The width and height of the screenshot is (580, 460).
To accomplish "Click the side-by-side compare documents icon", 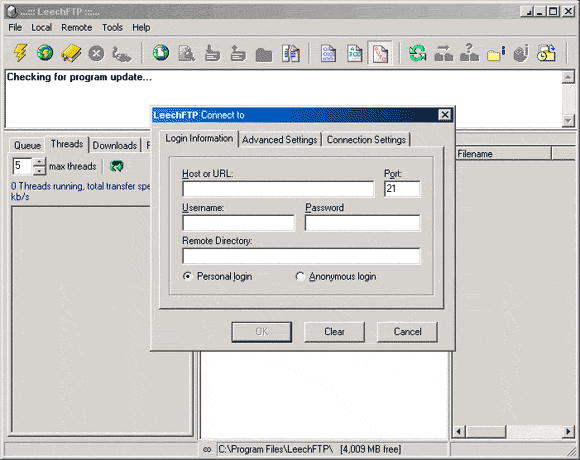I will [x=291, y=54].
